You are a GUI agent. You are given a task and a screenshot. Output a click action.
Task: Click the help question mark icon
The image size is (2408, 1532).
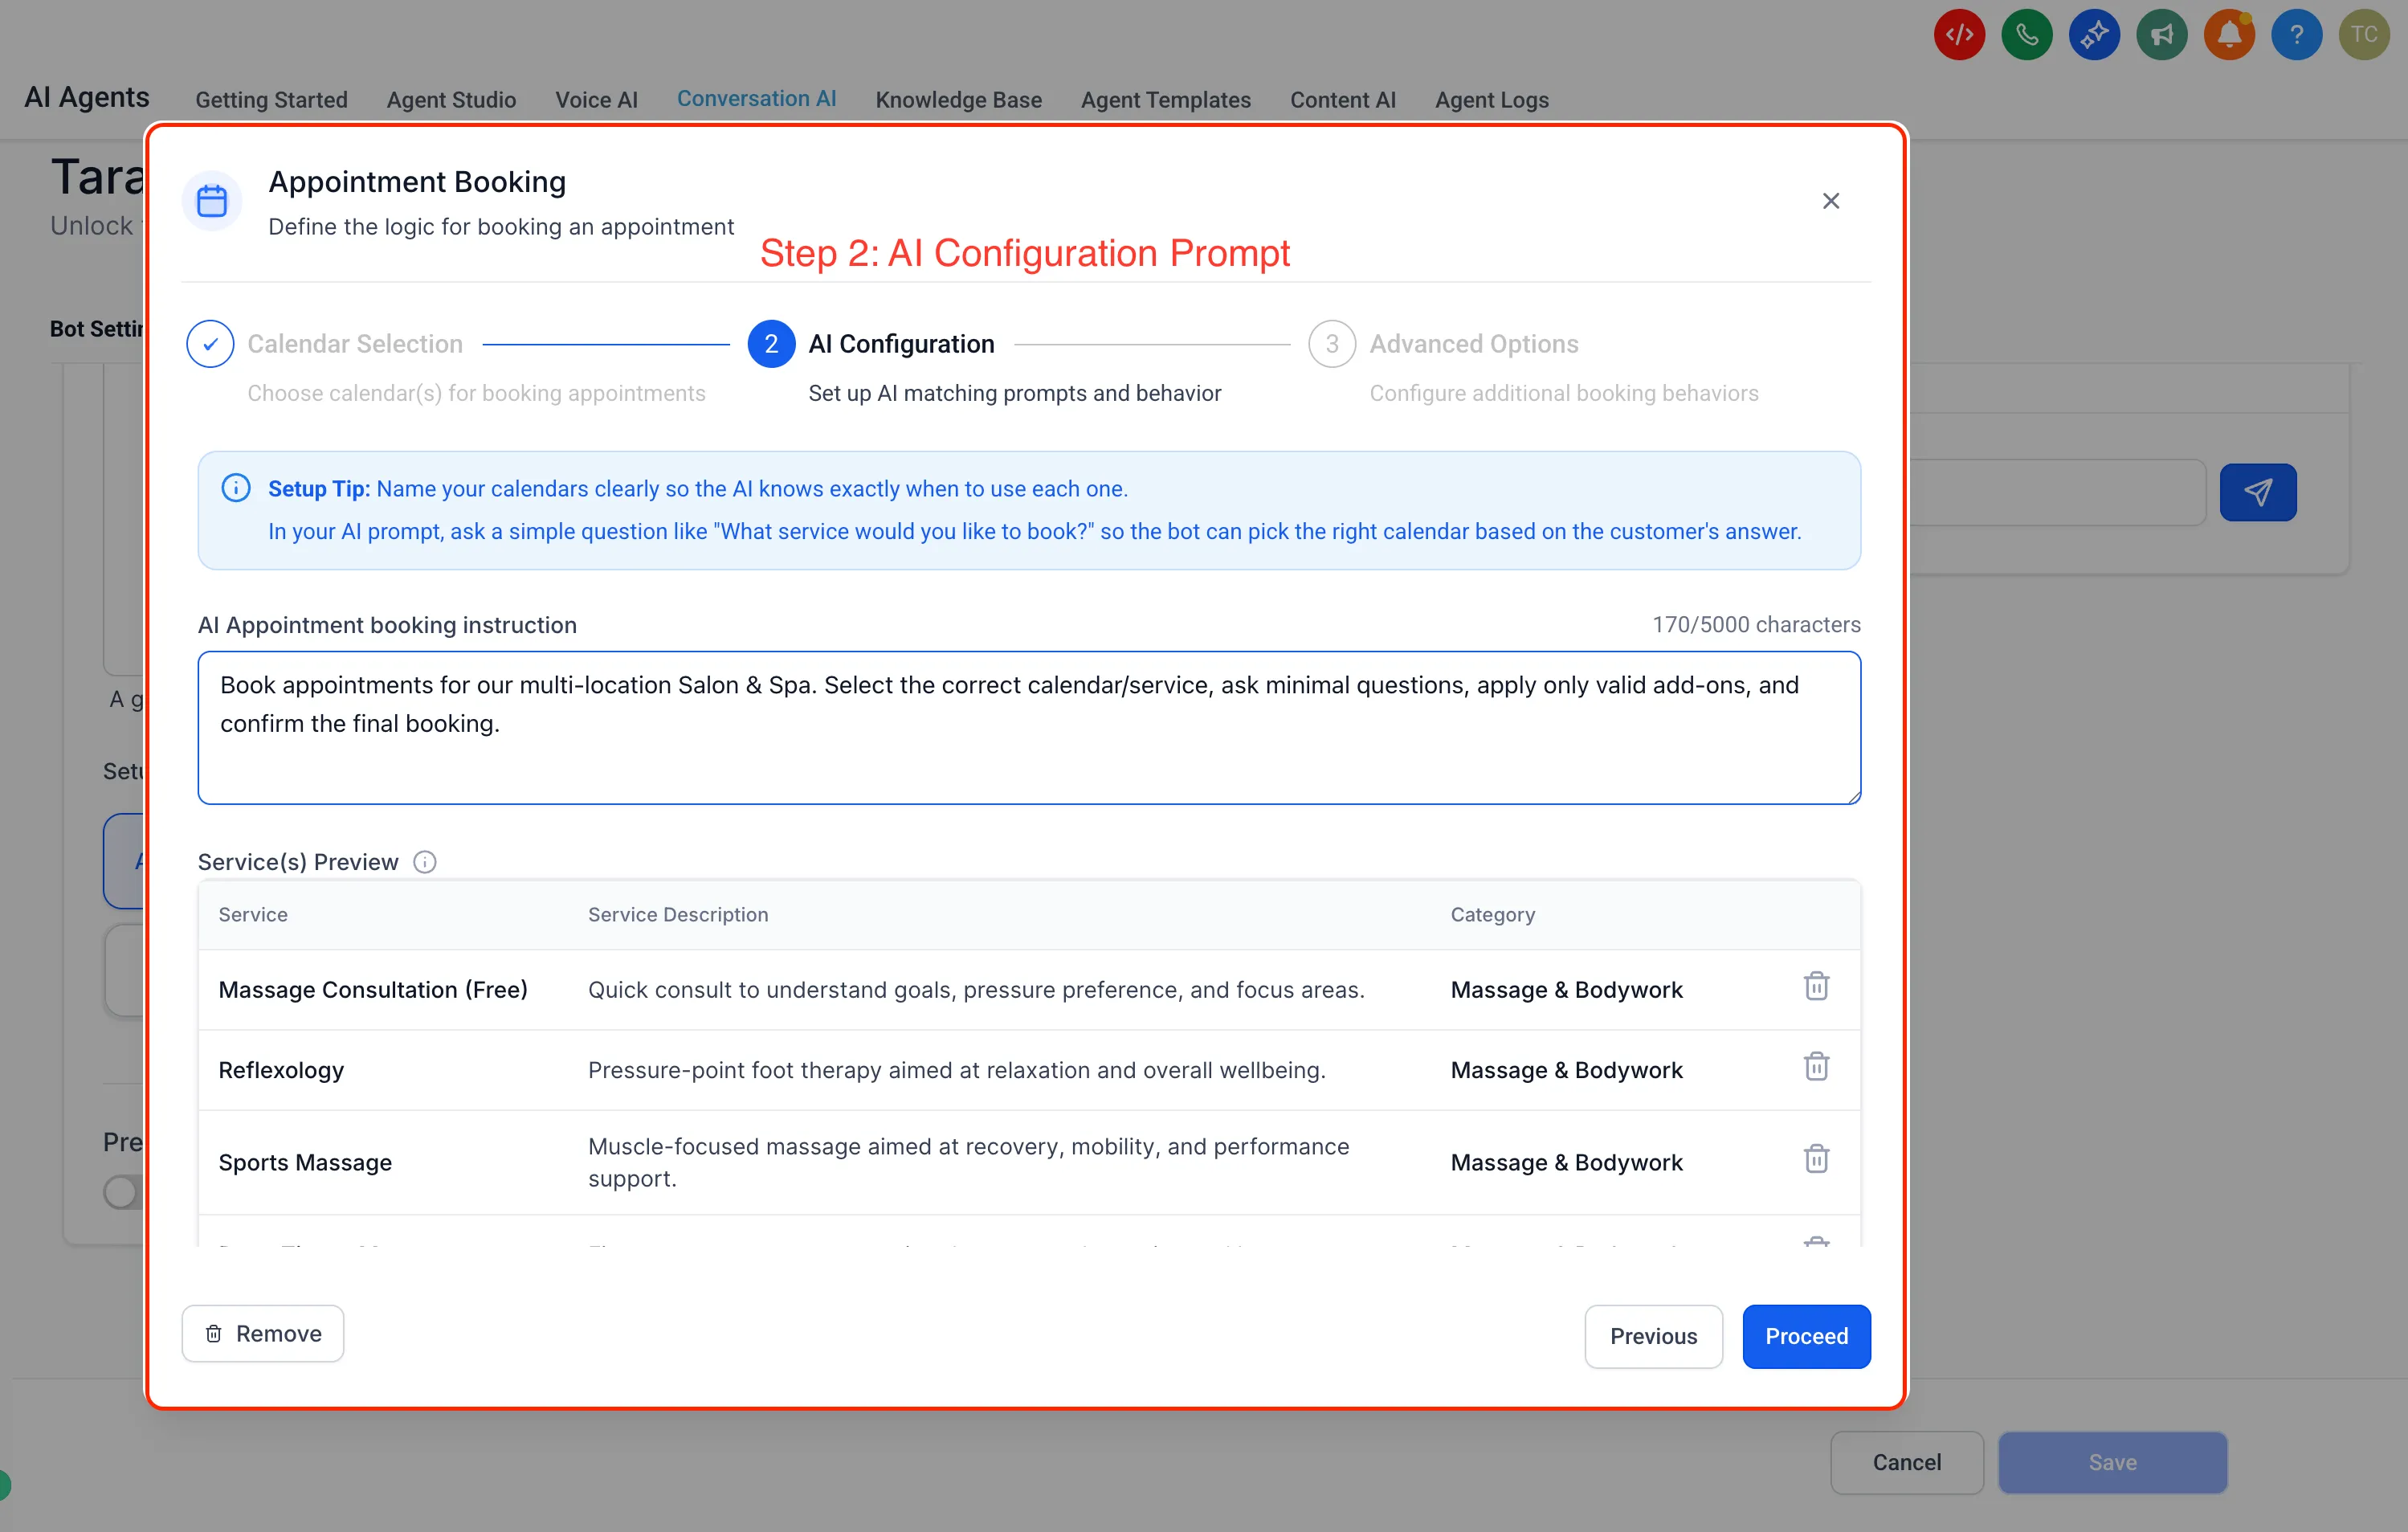2297,33
